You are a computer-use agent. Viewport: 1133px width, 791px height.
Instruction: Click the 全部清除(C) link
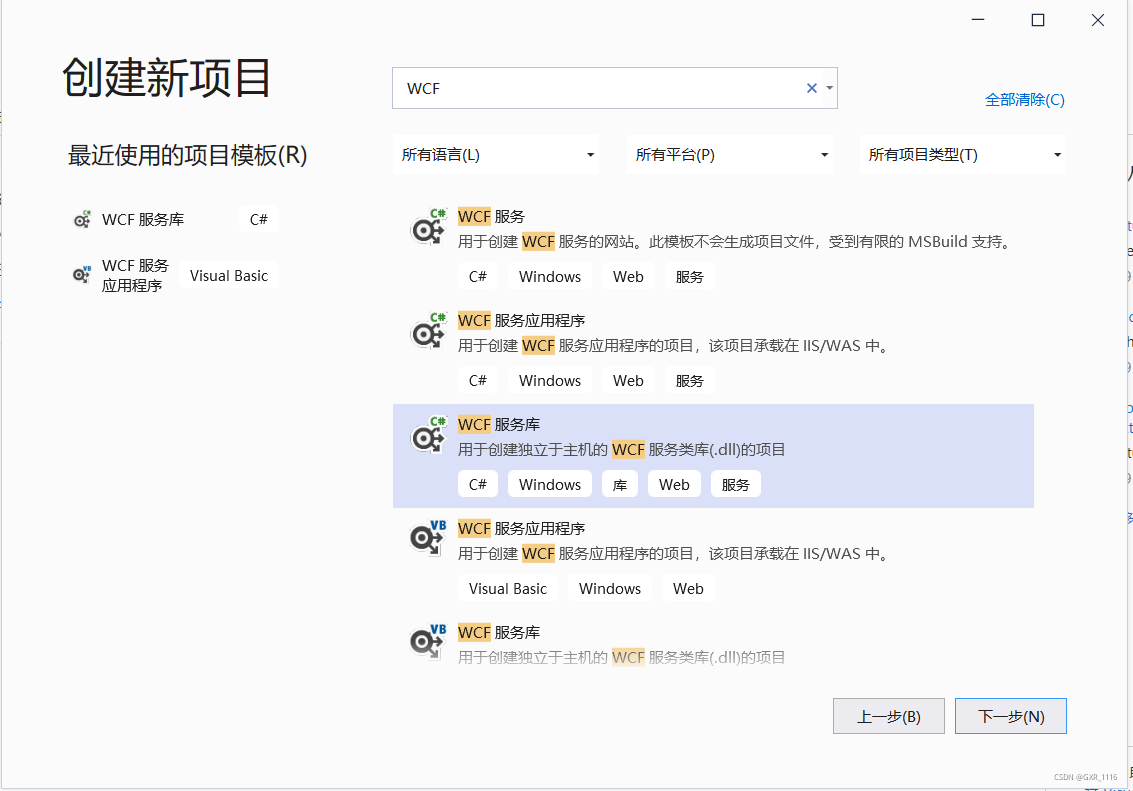tap(1025, 100)
